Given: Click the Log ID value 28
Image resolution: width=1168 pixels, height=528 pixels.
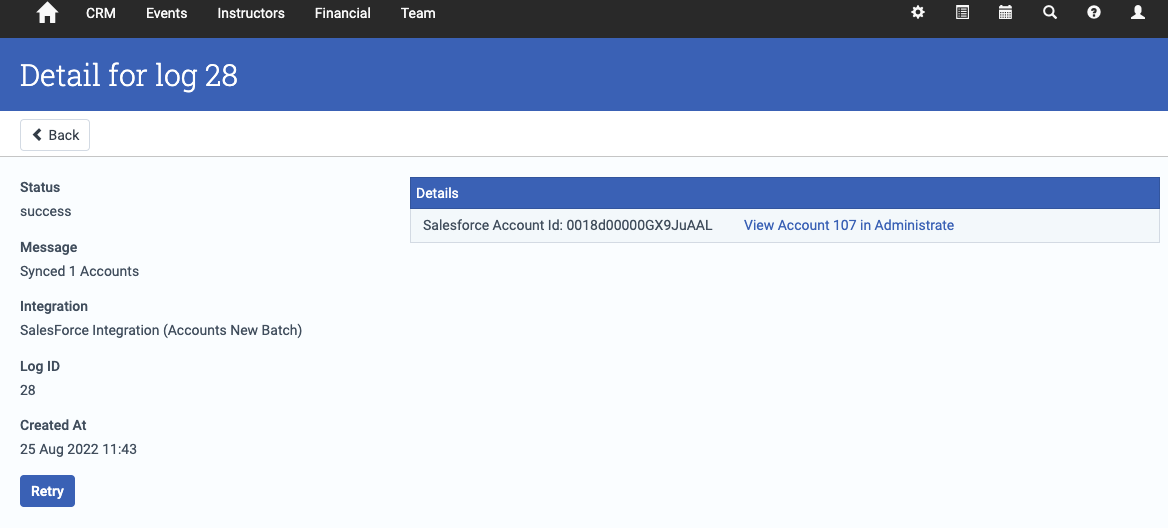Looking at the screenshot, I should (x=28, y=390).
